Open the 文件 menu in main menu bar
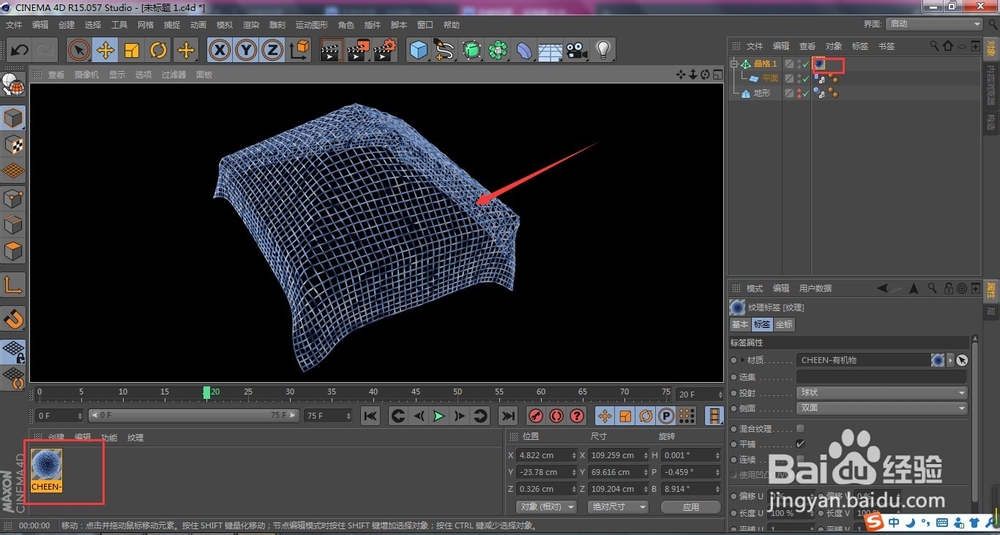Image resolution: width=1000 pixels, height=535 pixels. click(14, 25)
